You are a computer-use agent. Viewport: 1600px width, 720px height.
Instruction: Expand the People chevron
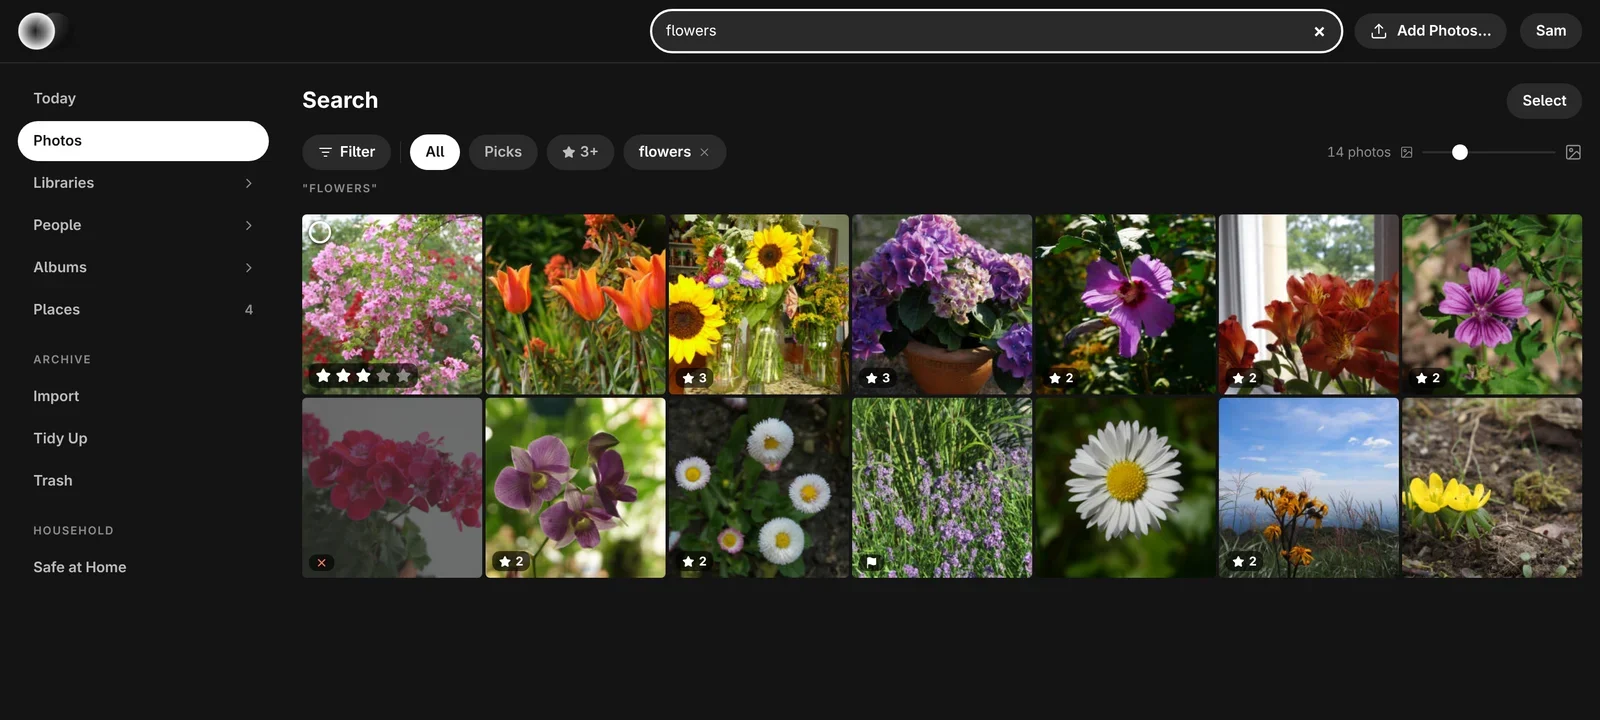coord(249,225)
